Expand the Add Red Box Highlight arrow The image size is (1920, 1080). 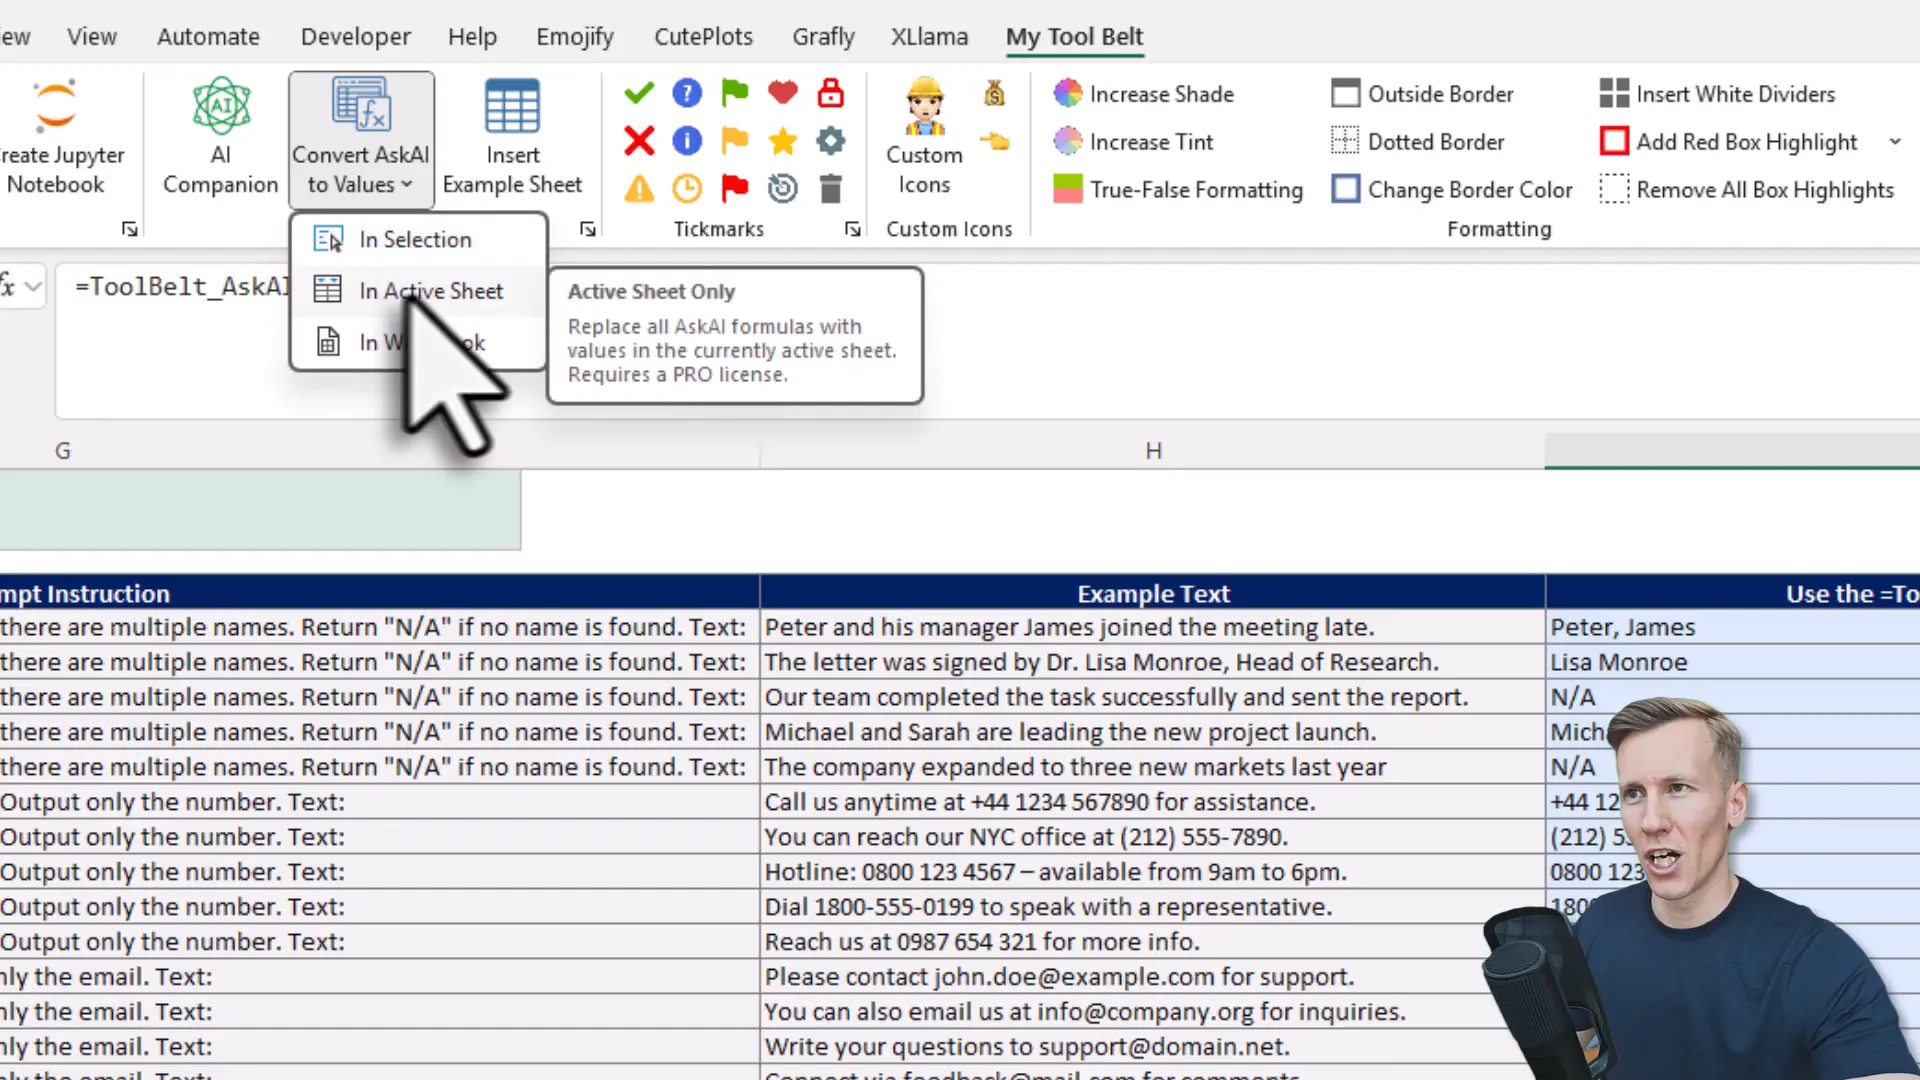1895,142
